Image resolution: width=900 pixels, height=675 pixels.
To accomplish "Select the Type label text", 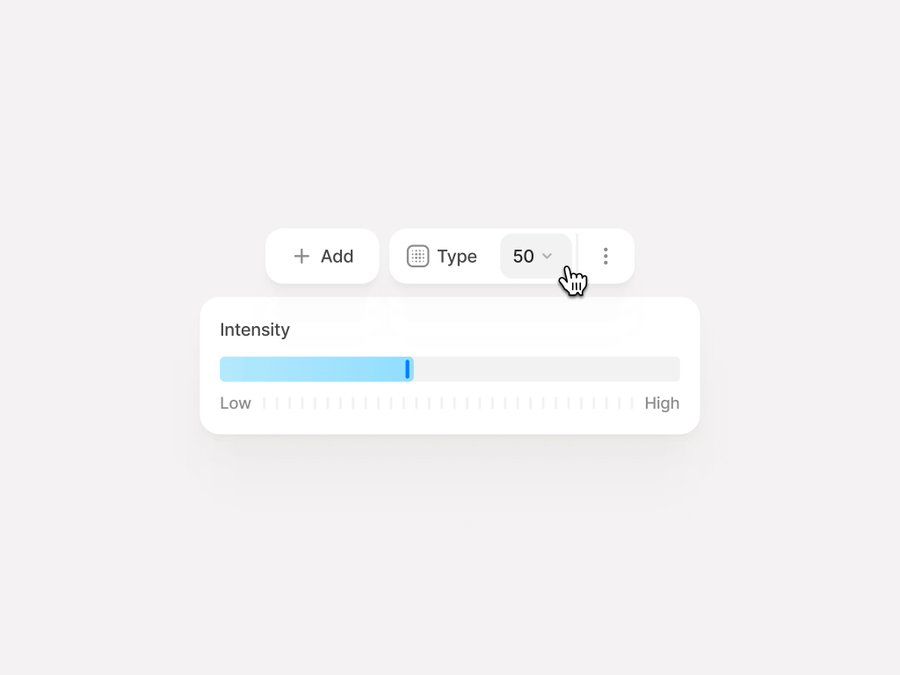I will click(x=457, y=257).
